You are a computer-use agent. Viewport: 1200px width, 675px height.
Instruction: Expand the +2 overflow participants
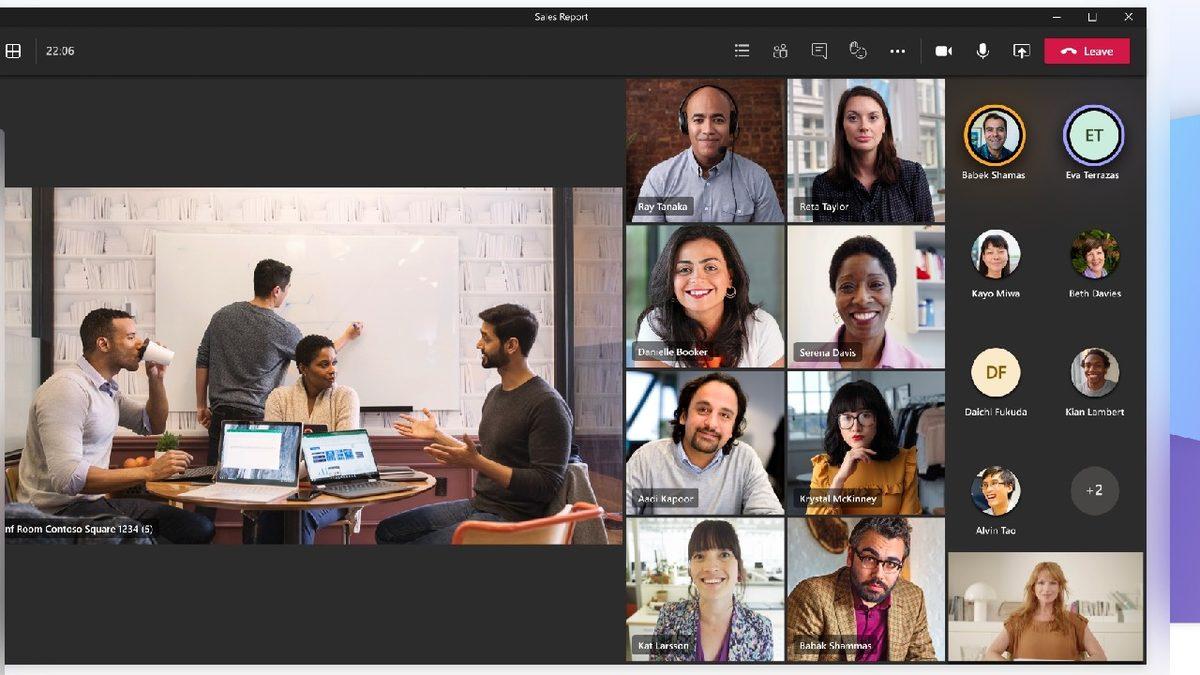tap(1094, 490)
